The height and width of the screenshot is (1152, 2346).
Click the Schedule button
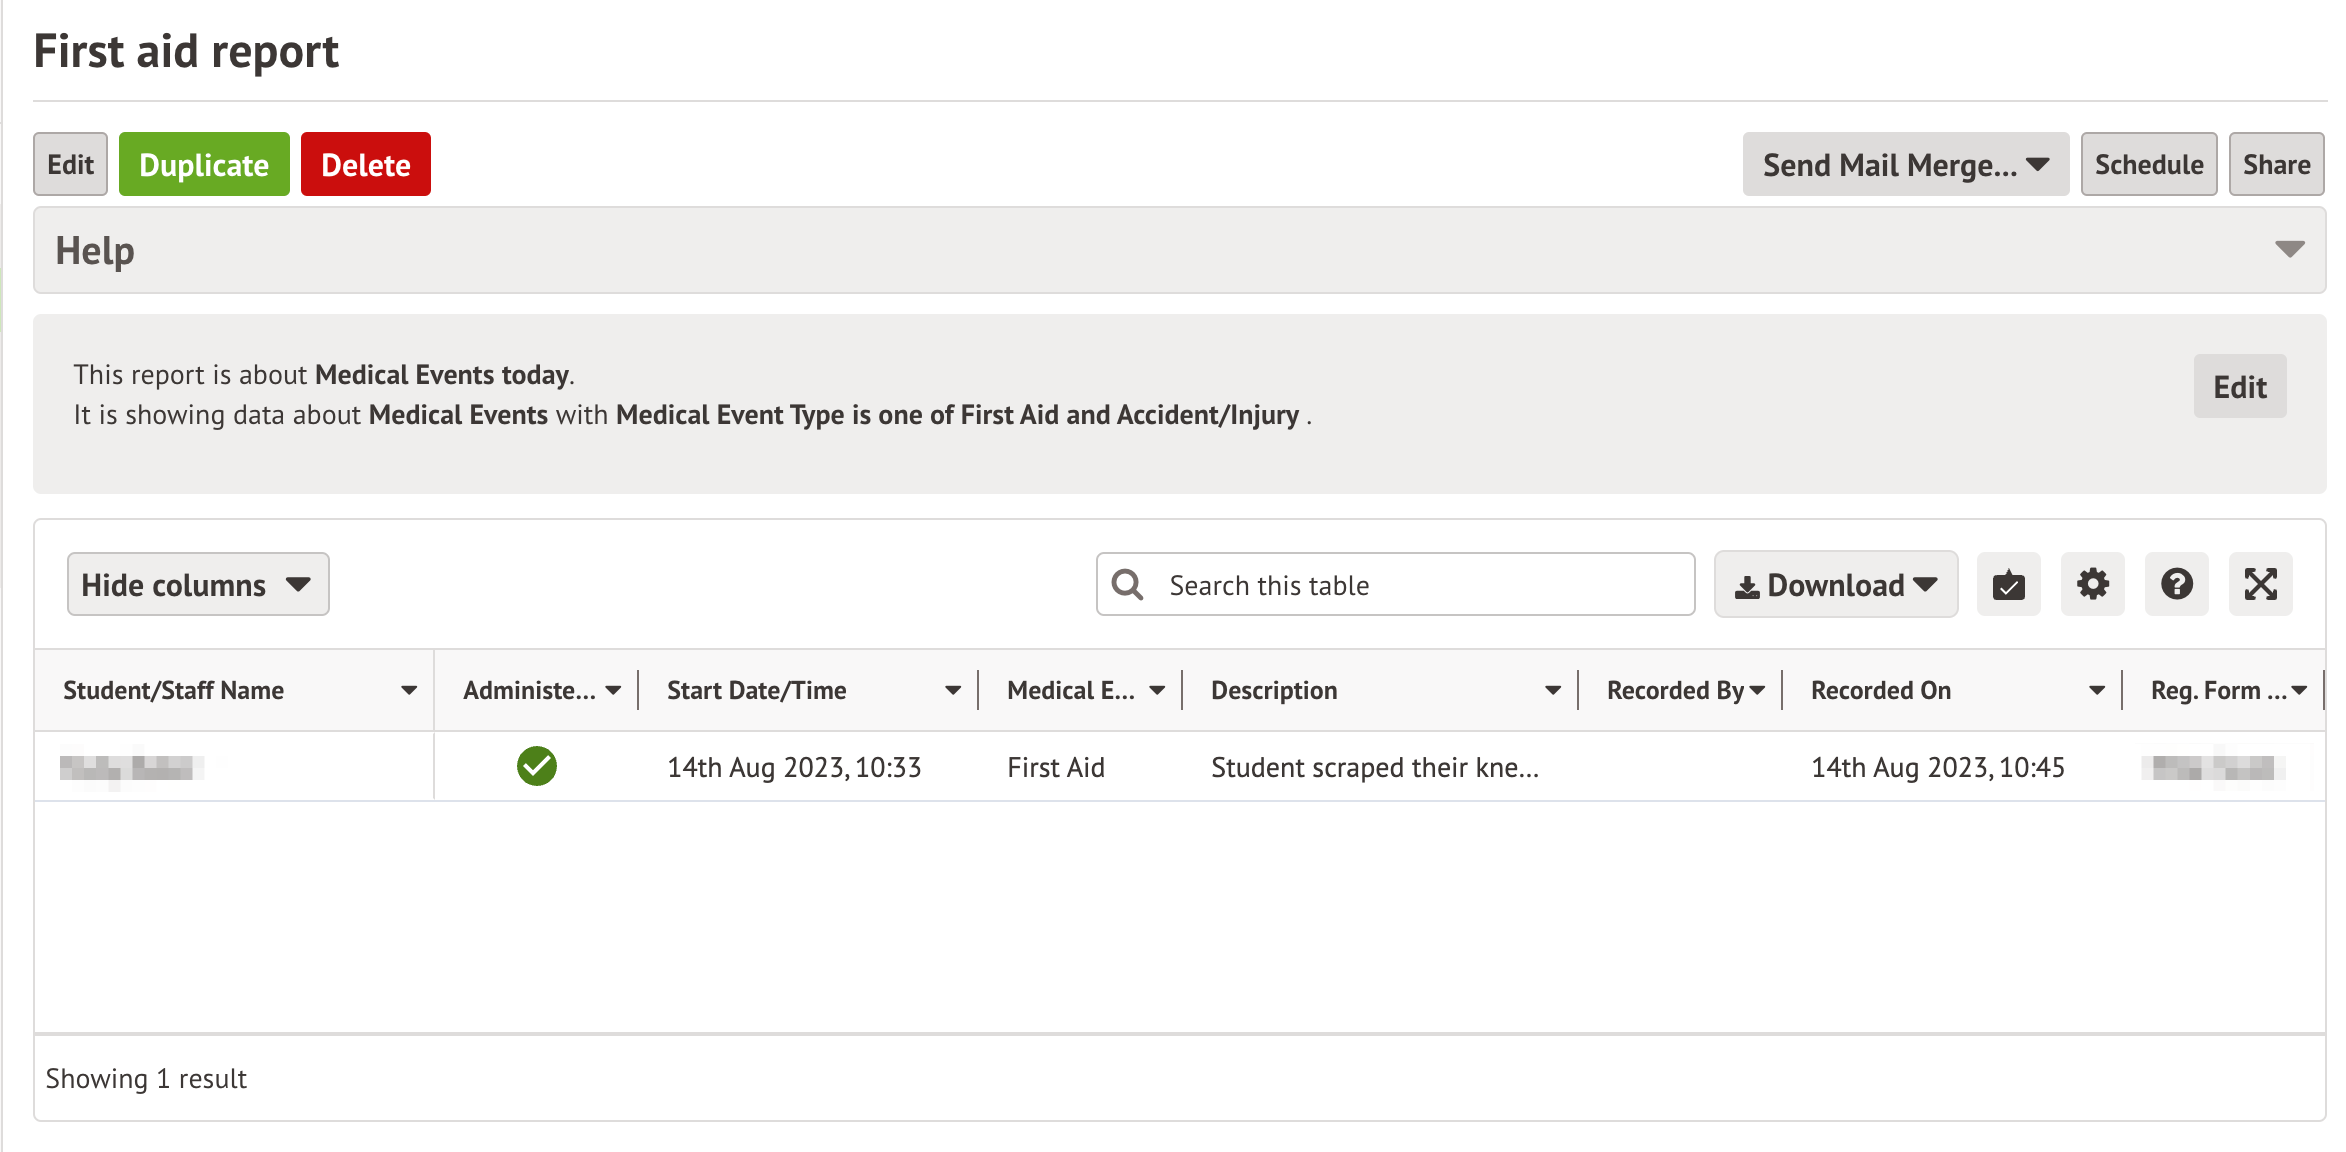pyautogui.click(x=2148, y=164)
